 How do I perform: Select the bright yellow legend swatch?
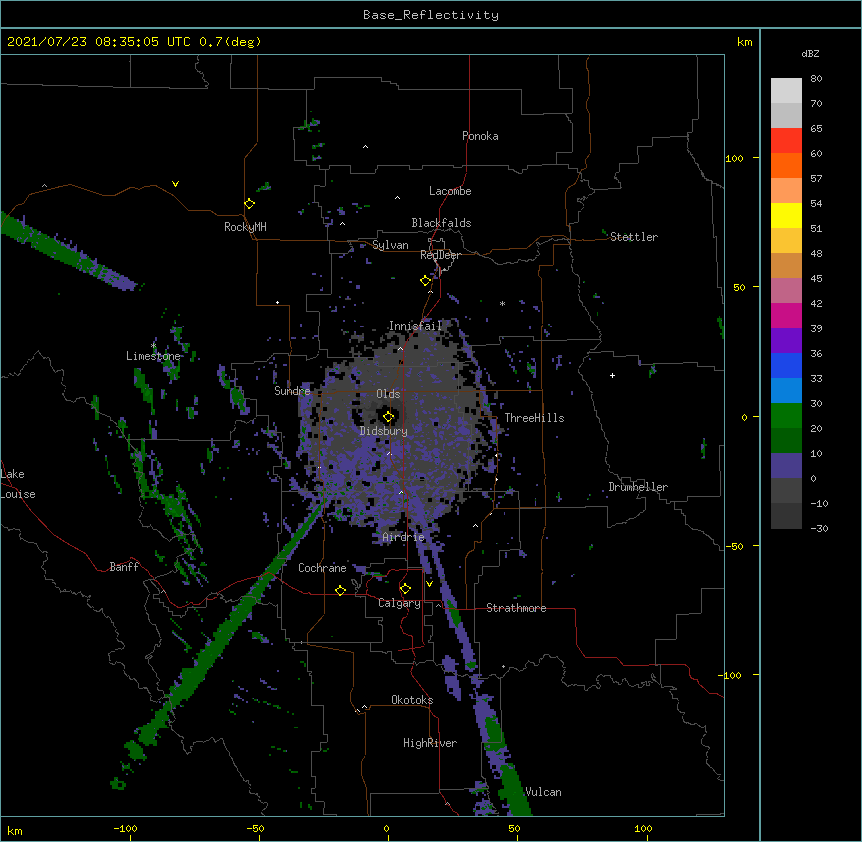point(786,215)
